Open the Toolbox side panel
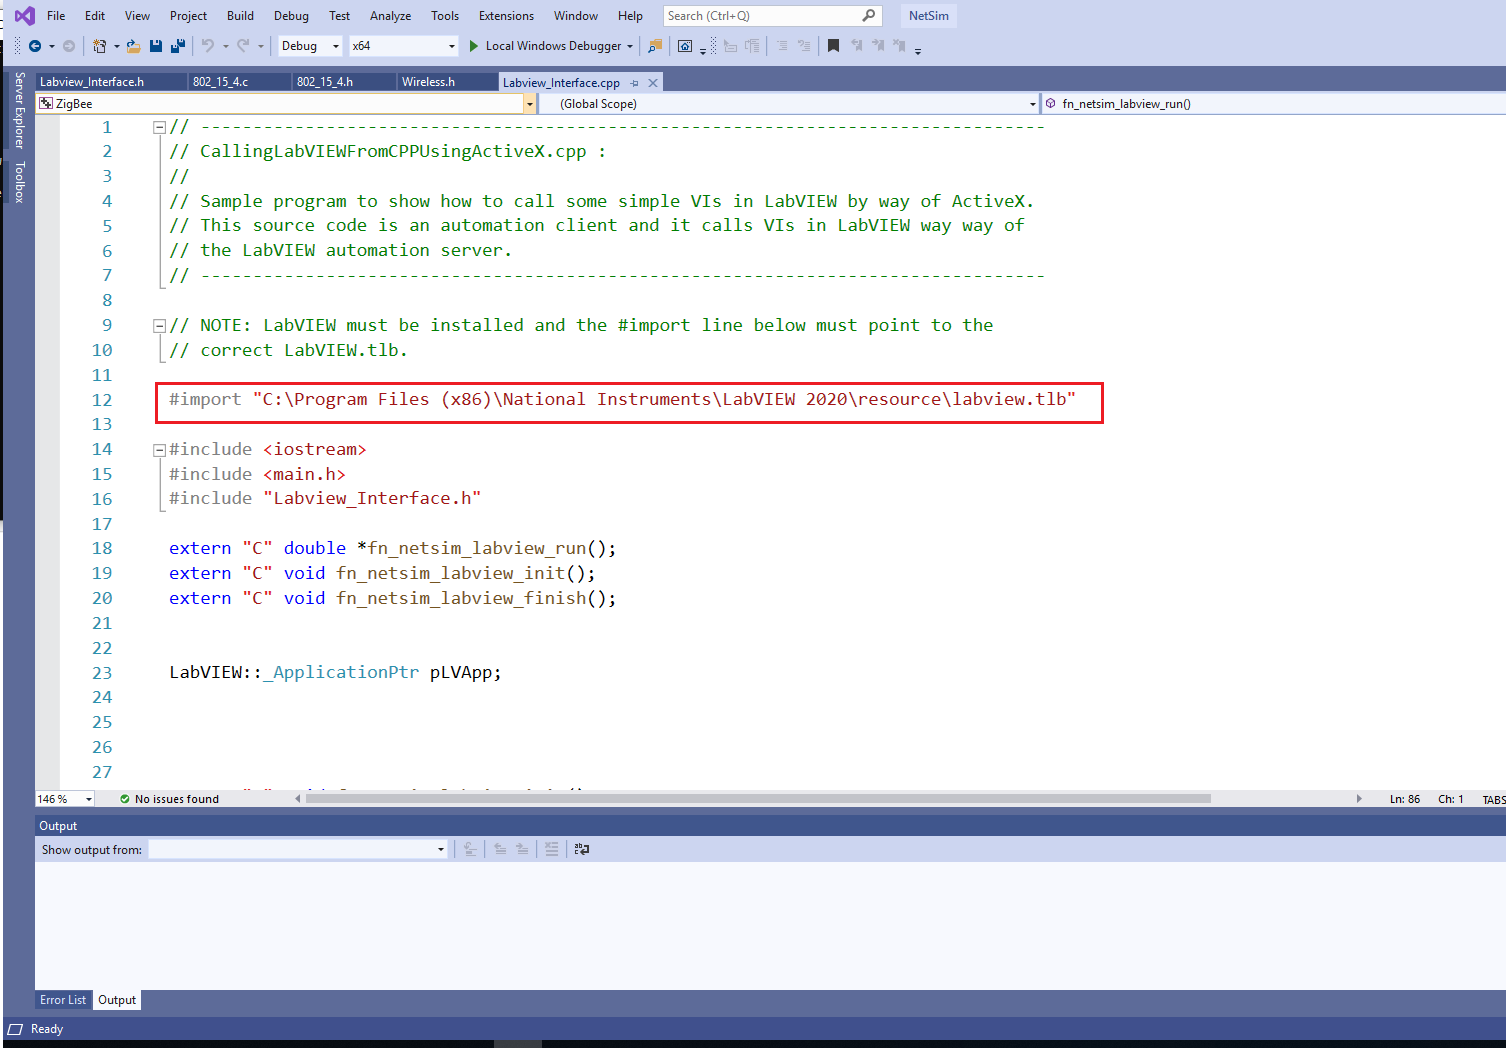The width and height of the screenshot is (1506, 1048). pos(19,182)
